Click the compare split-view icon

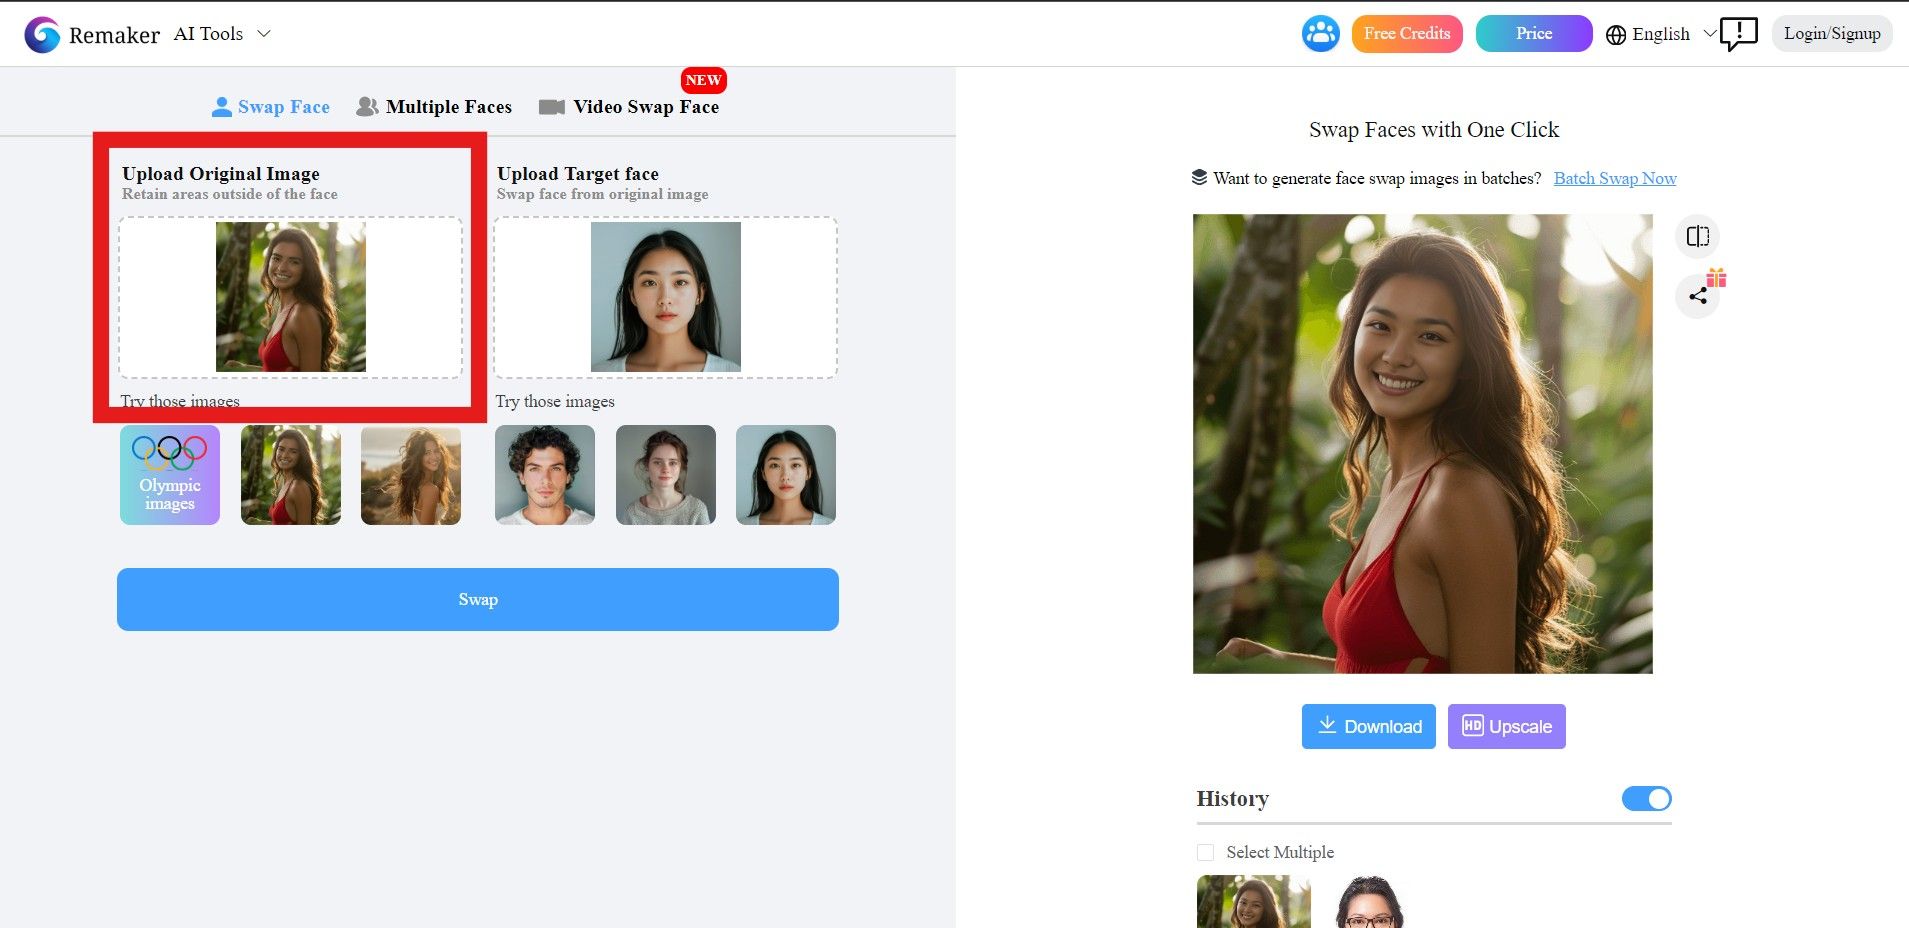pyautogui.click(x=1698, y=237)
